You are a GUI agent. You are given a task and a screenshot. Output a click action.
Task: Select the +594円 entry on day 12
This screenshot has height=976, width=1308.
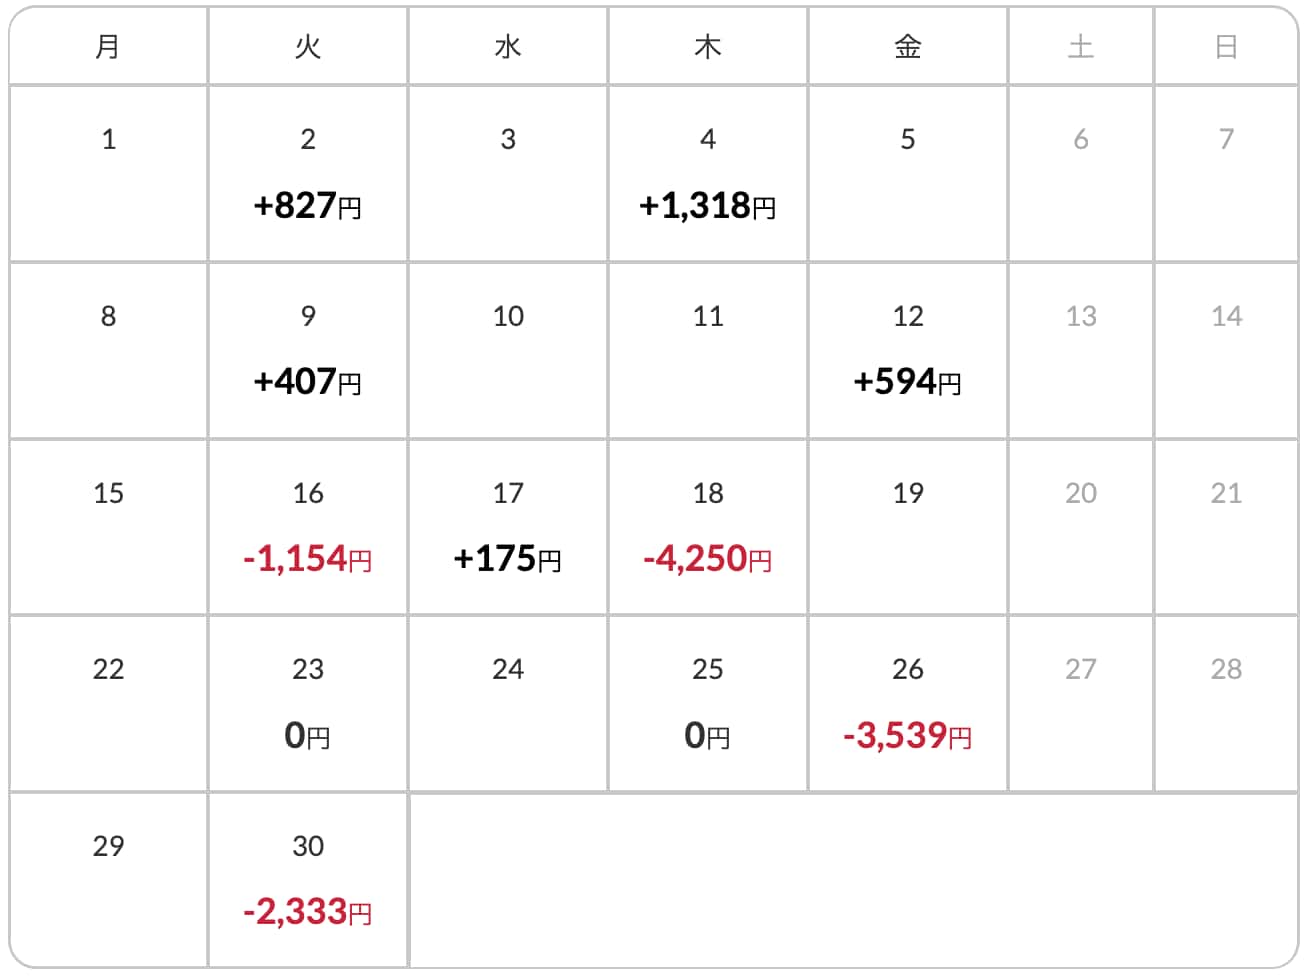(x=907, y=382)
